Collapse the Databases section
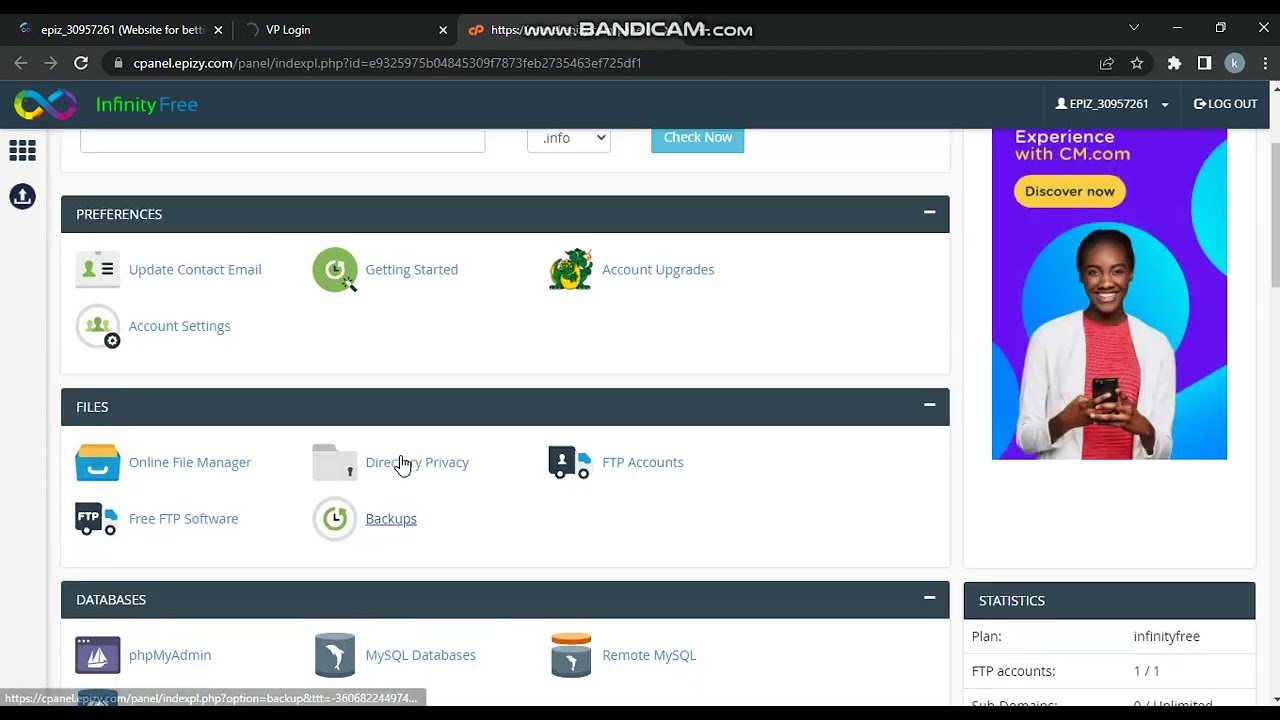 tap(929, 598)
